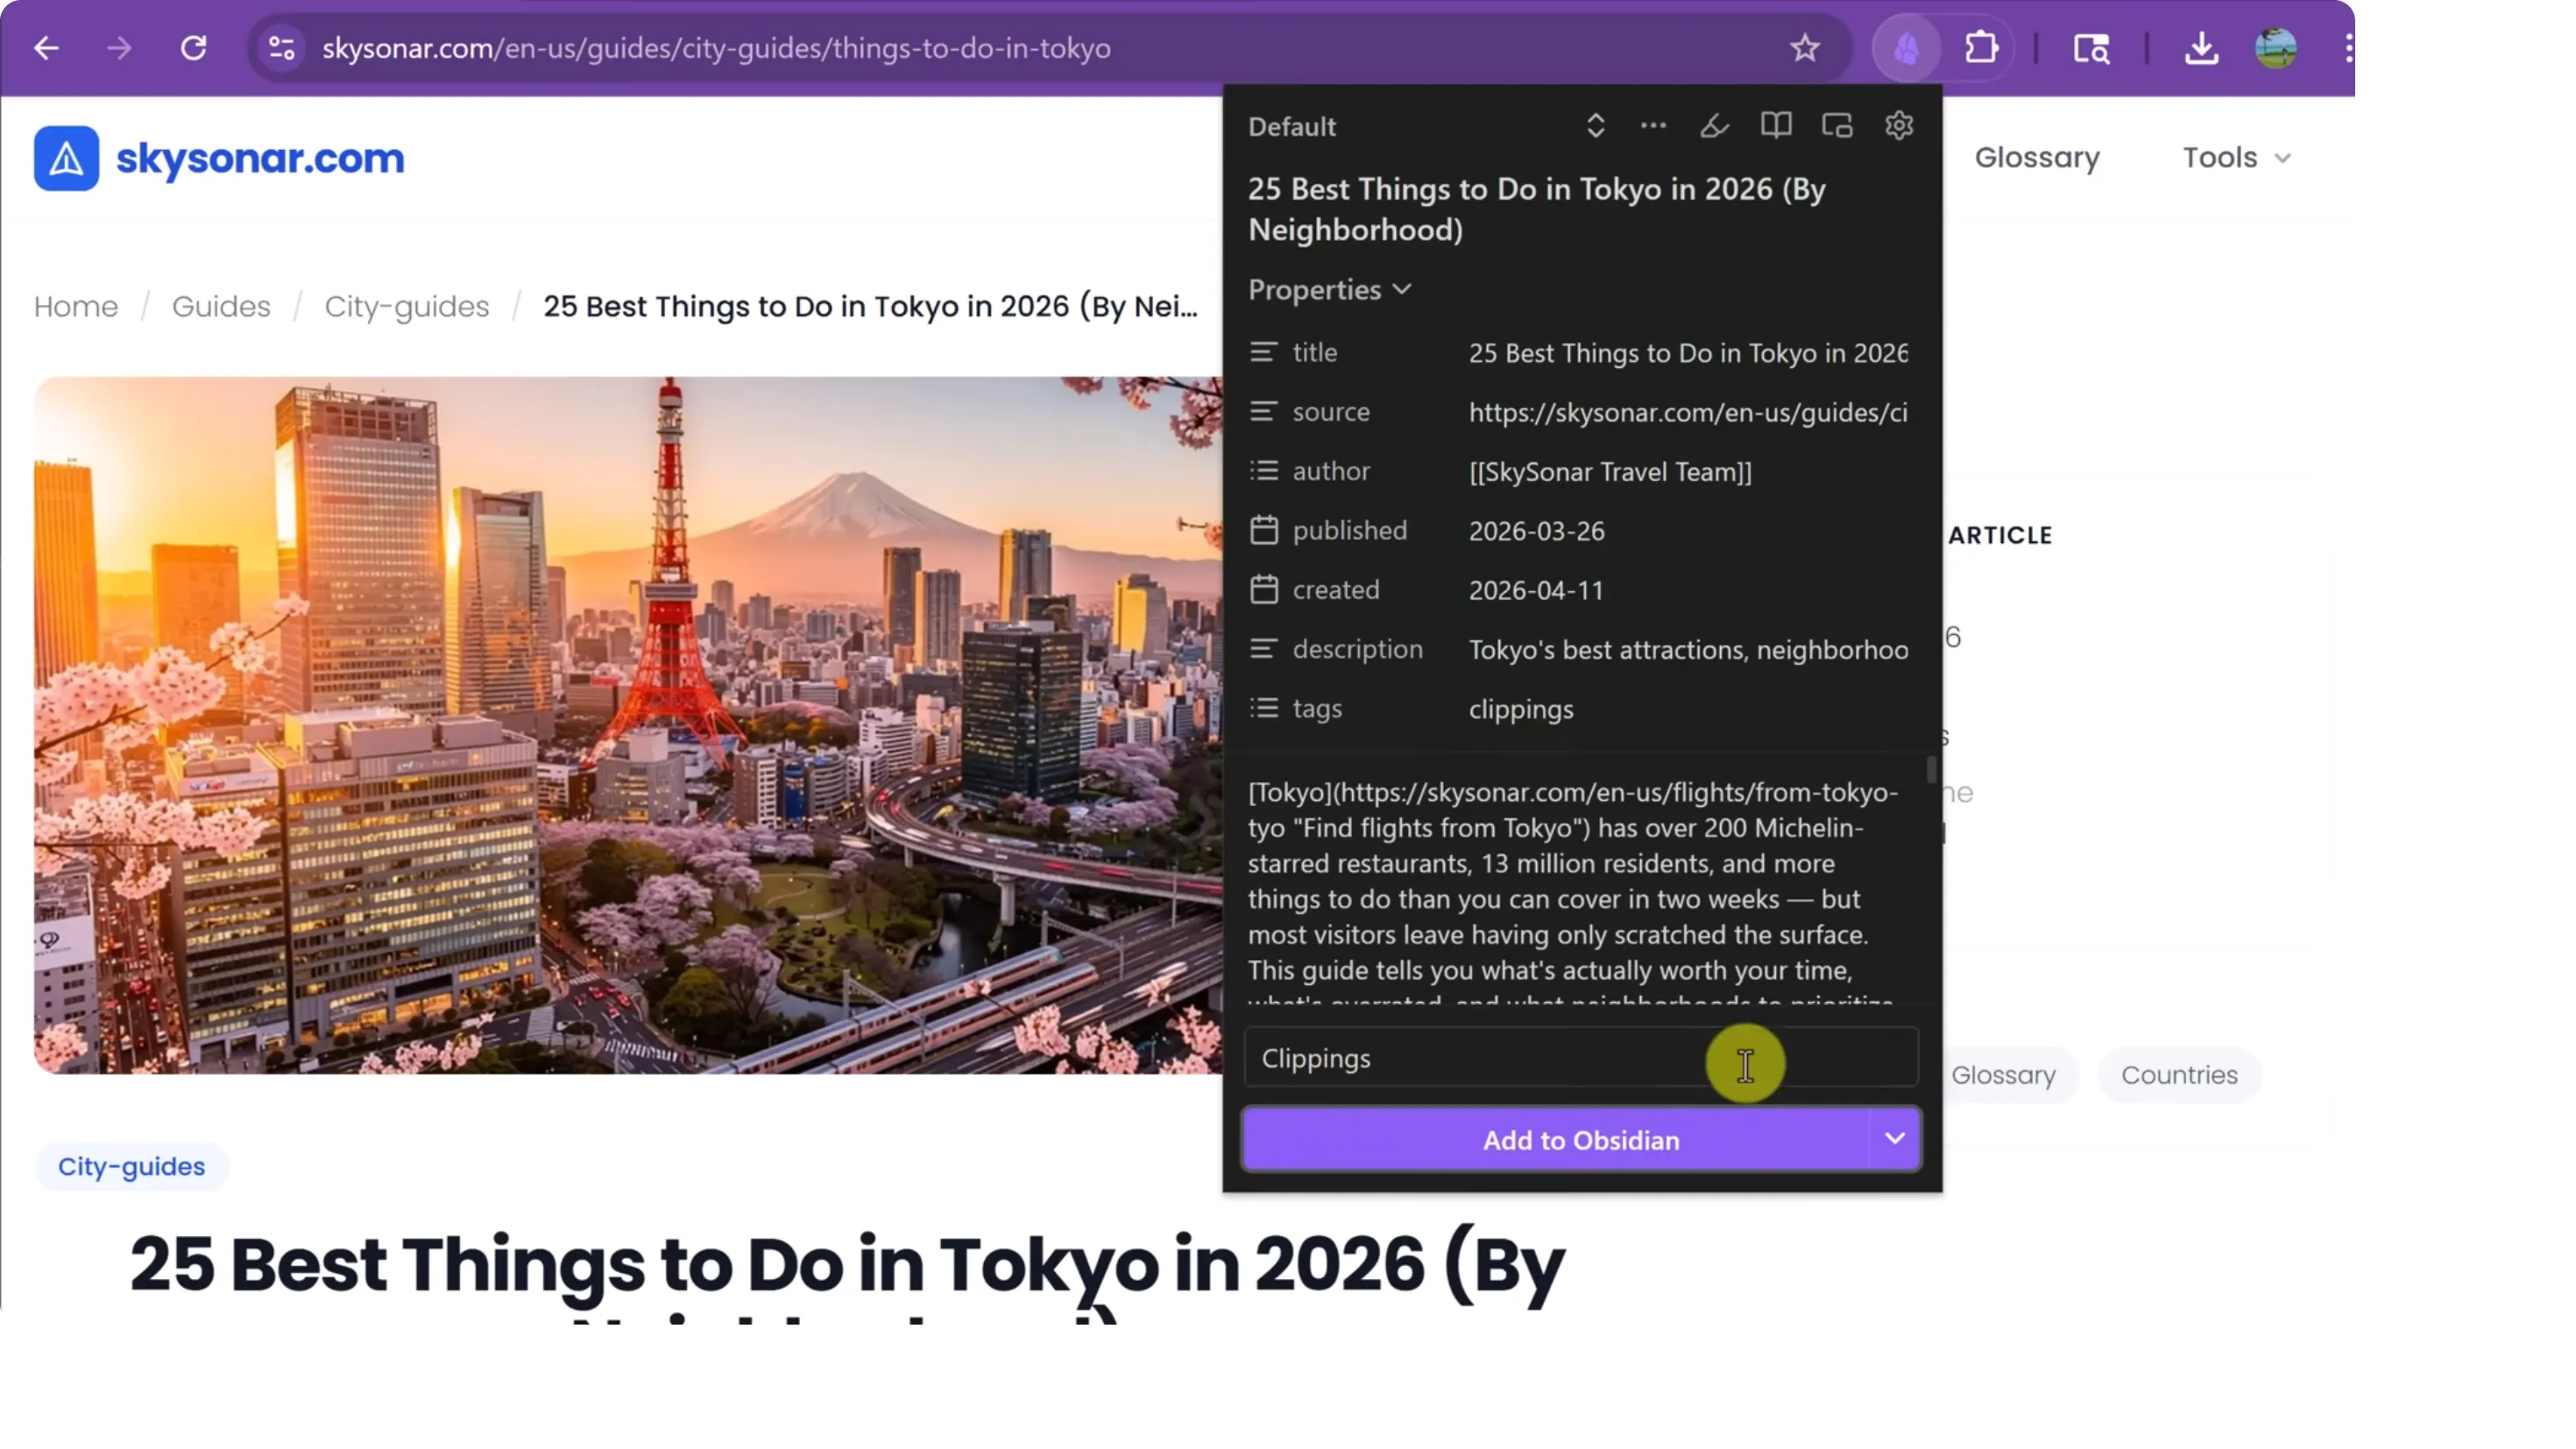Open the City-guides breadcrumb link
Image resolution: width=2576 pixels, height=1449 pixels.
point(406,306)
